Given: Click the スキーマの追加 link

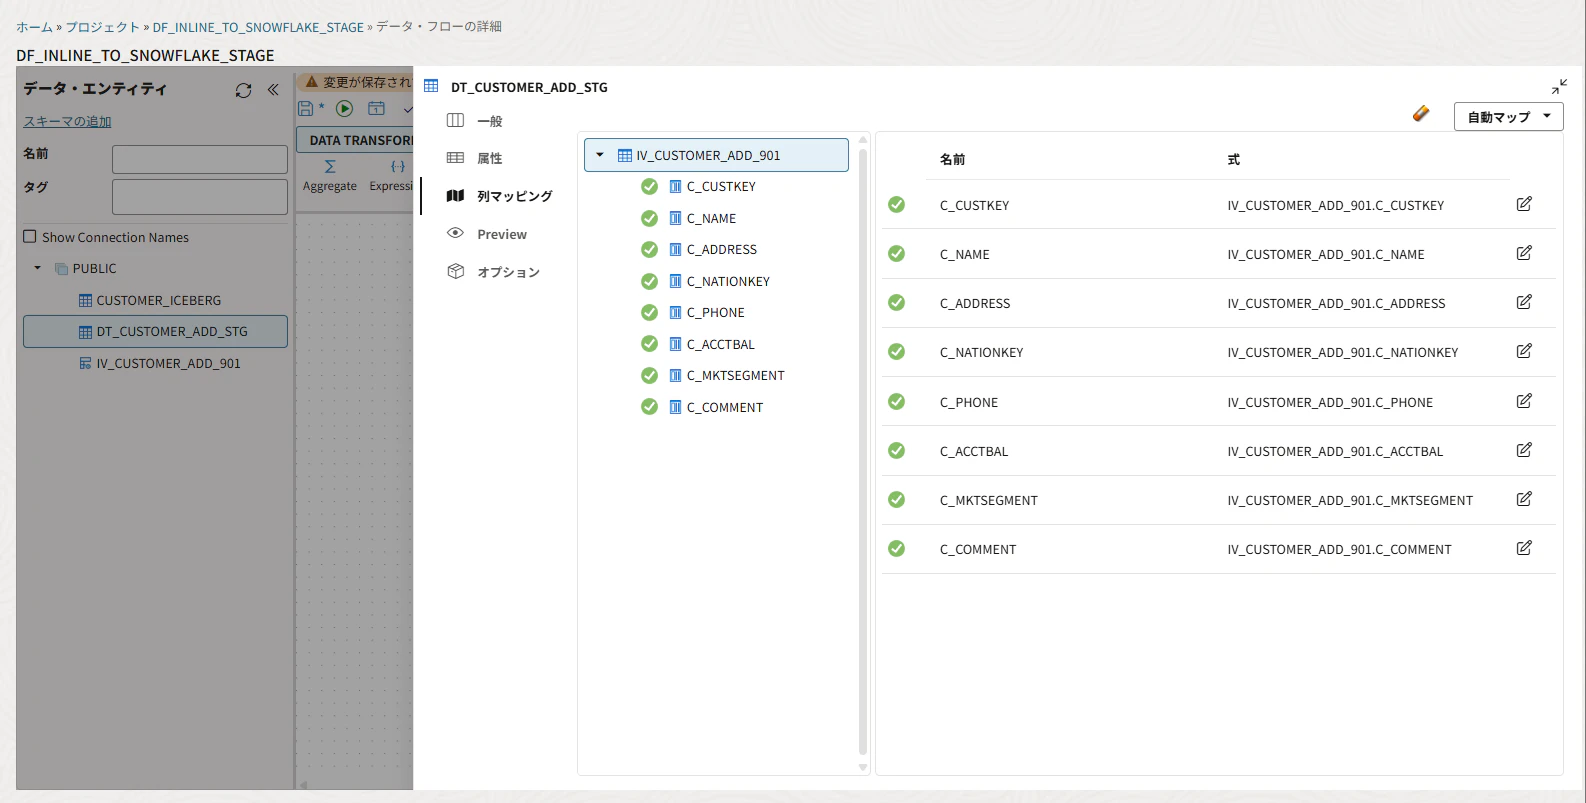Looking at the screenshot, I should [67, 121].
